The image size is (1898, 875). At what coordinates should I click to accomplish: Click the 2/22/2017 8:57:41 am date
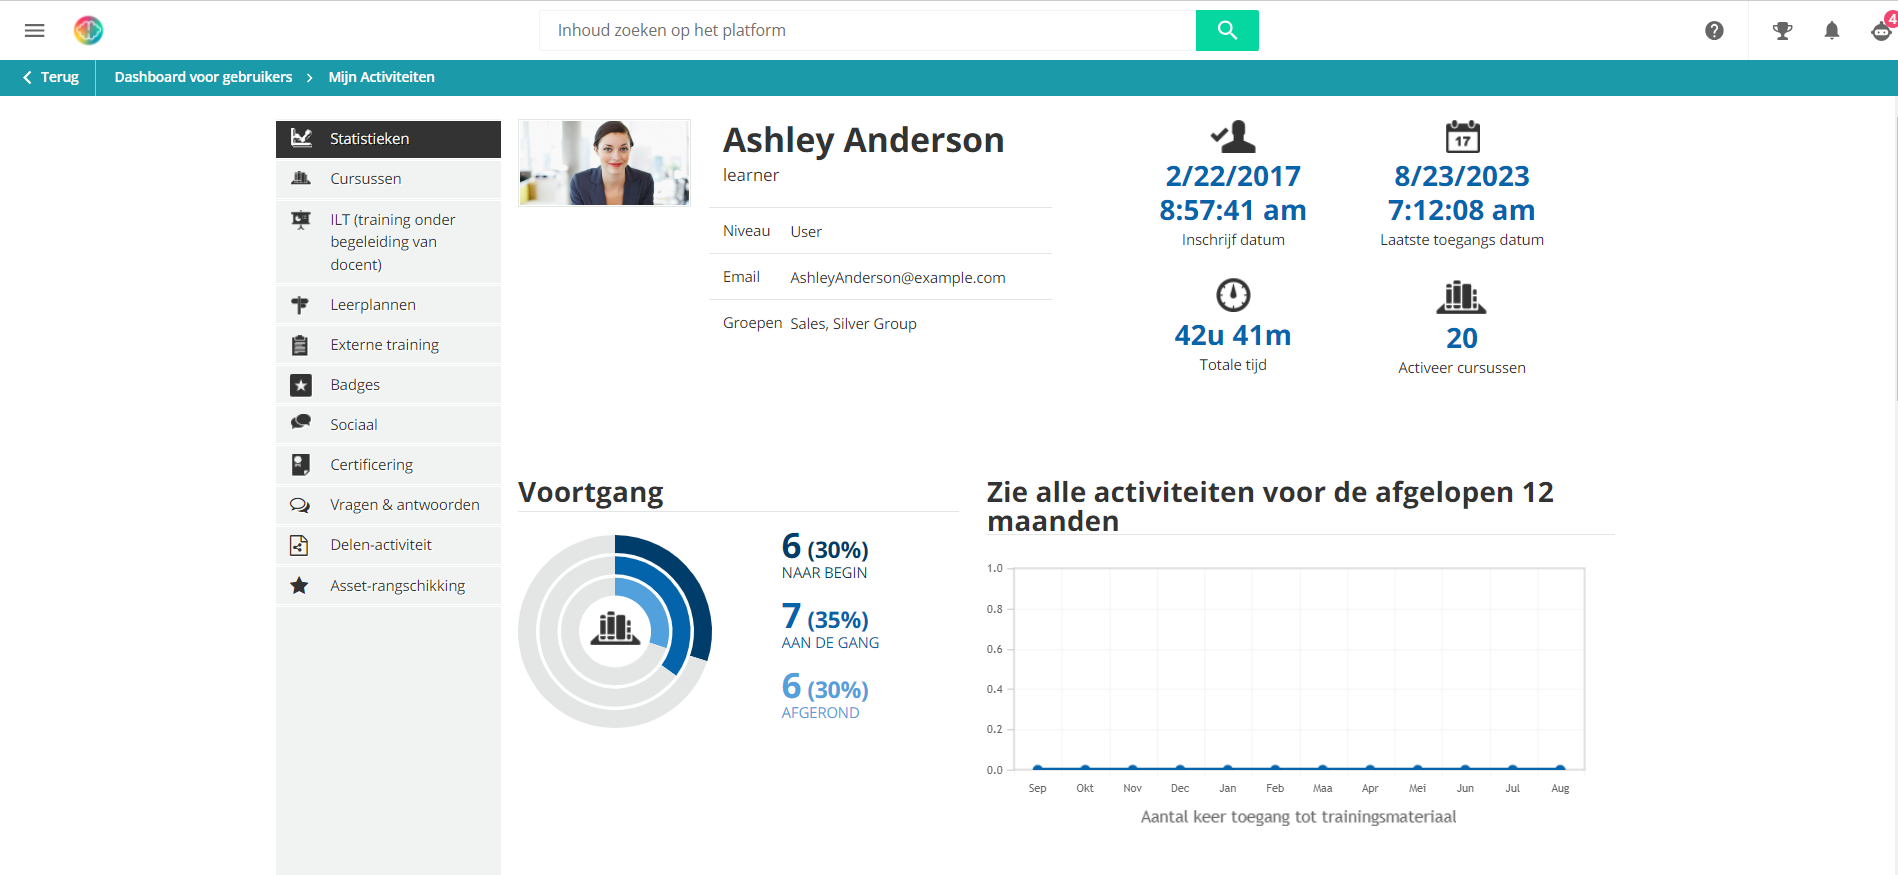[x=1233, y=193]
